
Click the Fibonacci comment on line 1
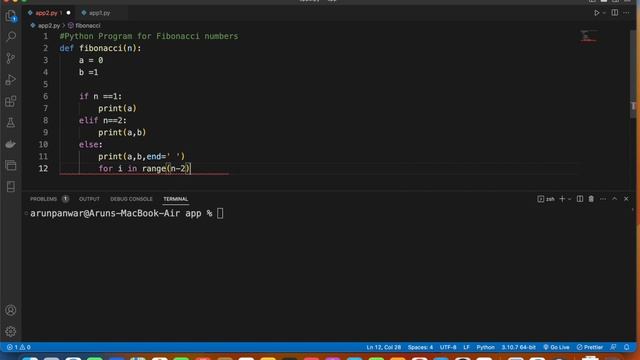(x=149, y=36)
